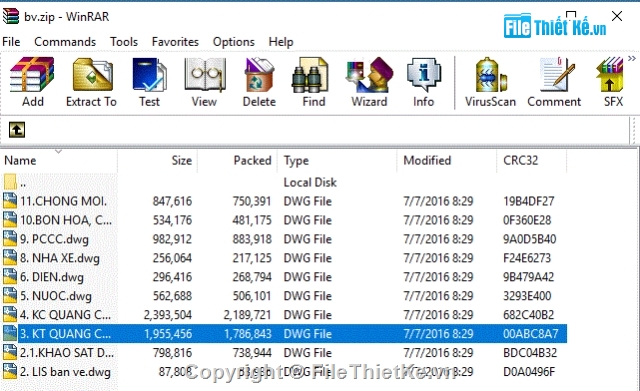Select file icon of 6. DIEN.dwg
This screenshot has height=391, width=640.
click(x=10, y=277)
